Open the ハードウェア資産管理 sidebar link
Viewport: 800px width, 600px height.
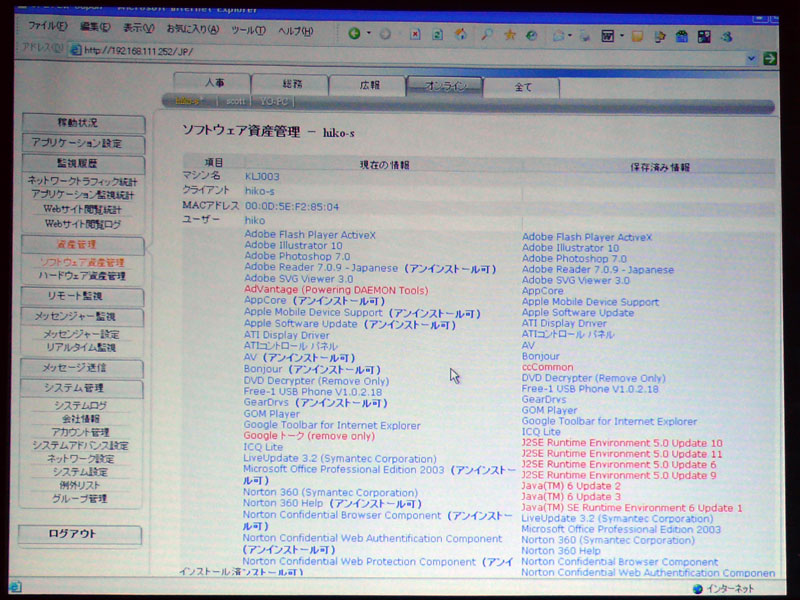coord(82,276)
